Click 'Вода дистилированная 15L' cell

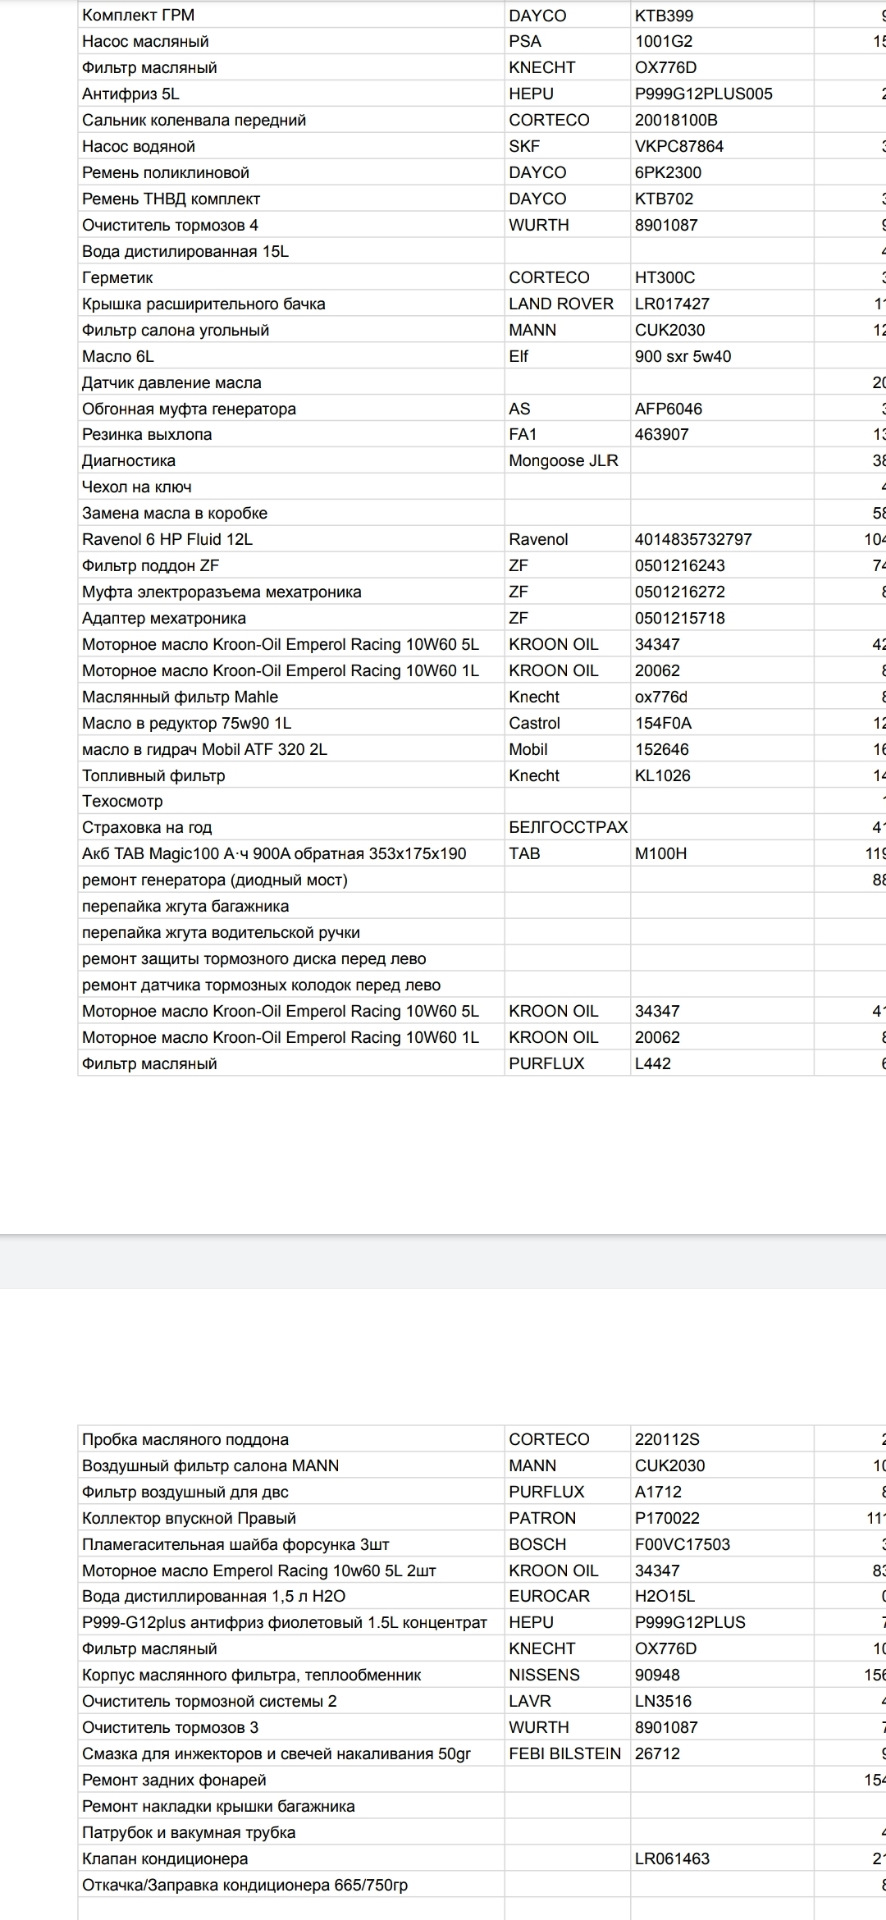(x=291, y=251)
